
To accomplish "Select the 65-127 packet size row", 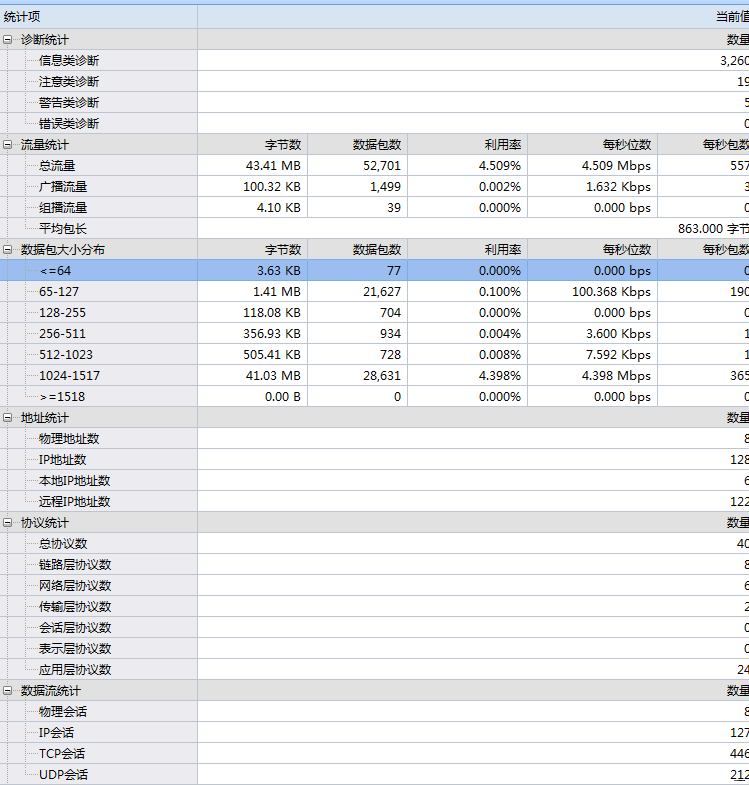I will point(374,292).
